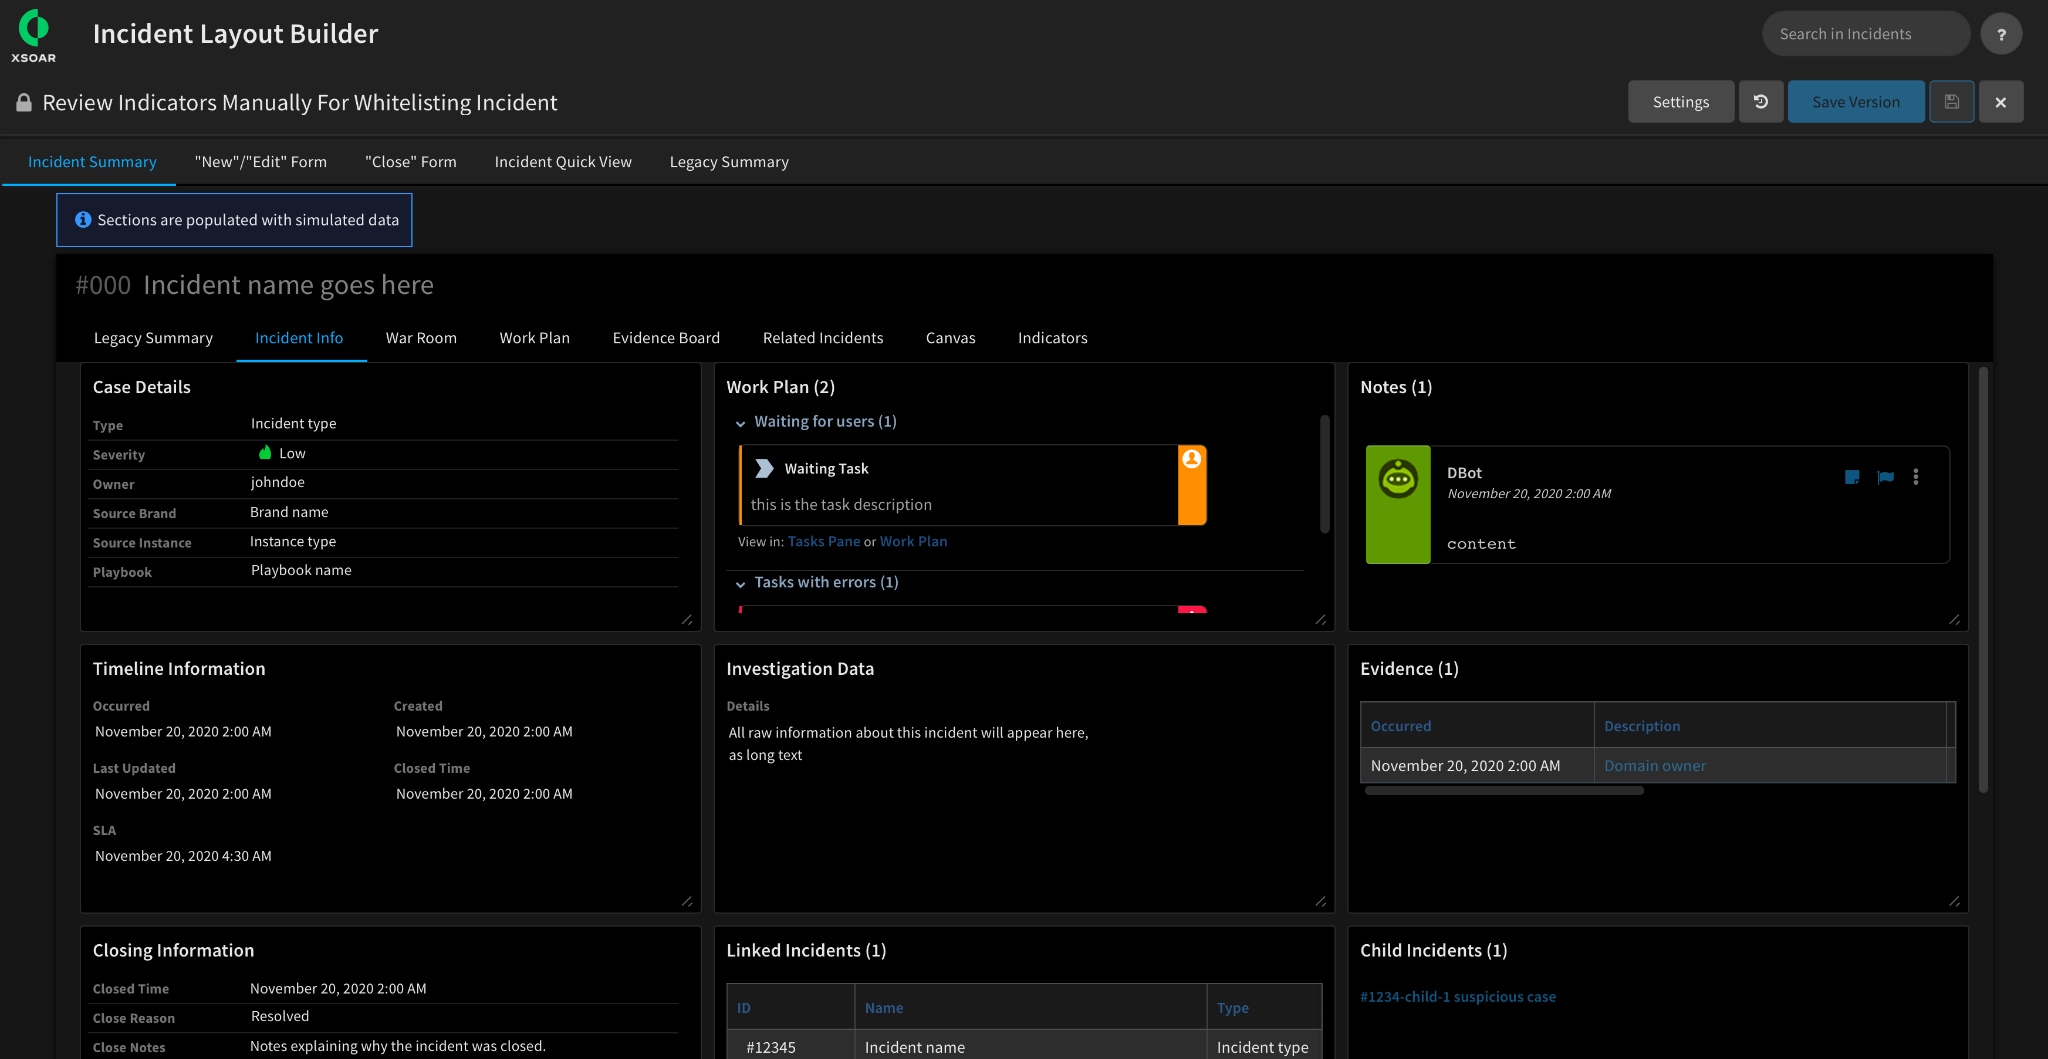The height and width of the screenshot is (1059, 2048).
Task: Open the help question mark icon
Action: click(x=2001, y=34)
